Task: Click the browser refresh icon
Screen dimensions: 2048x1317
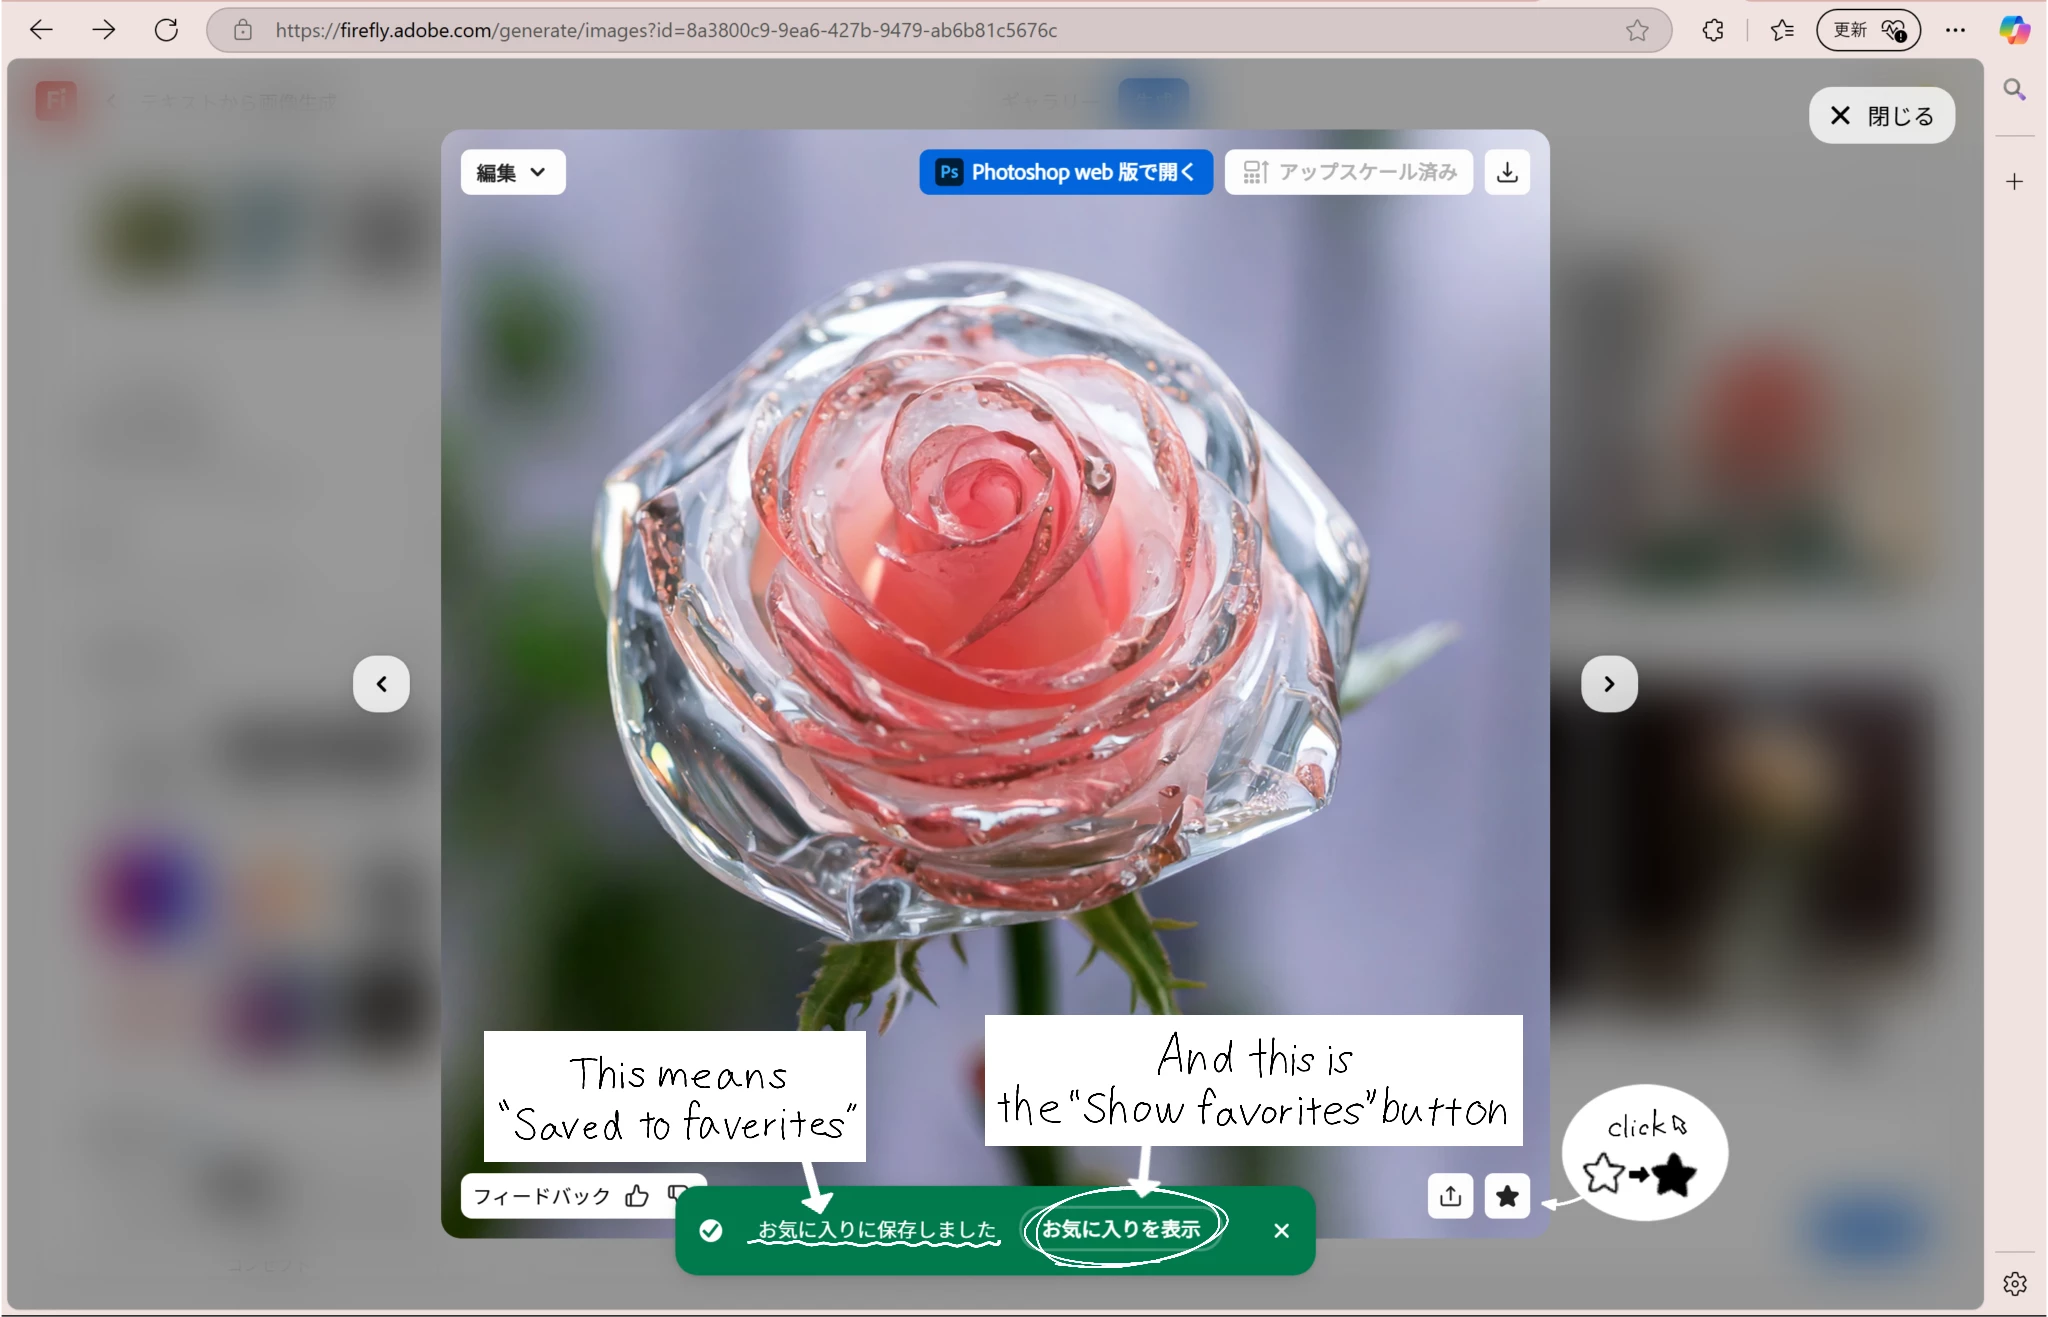Action: click(166, 30)
